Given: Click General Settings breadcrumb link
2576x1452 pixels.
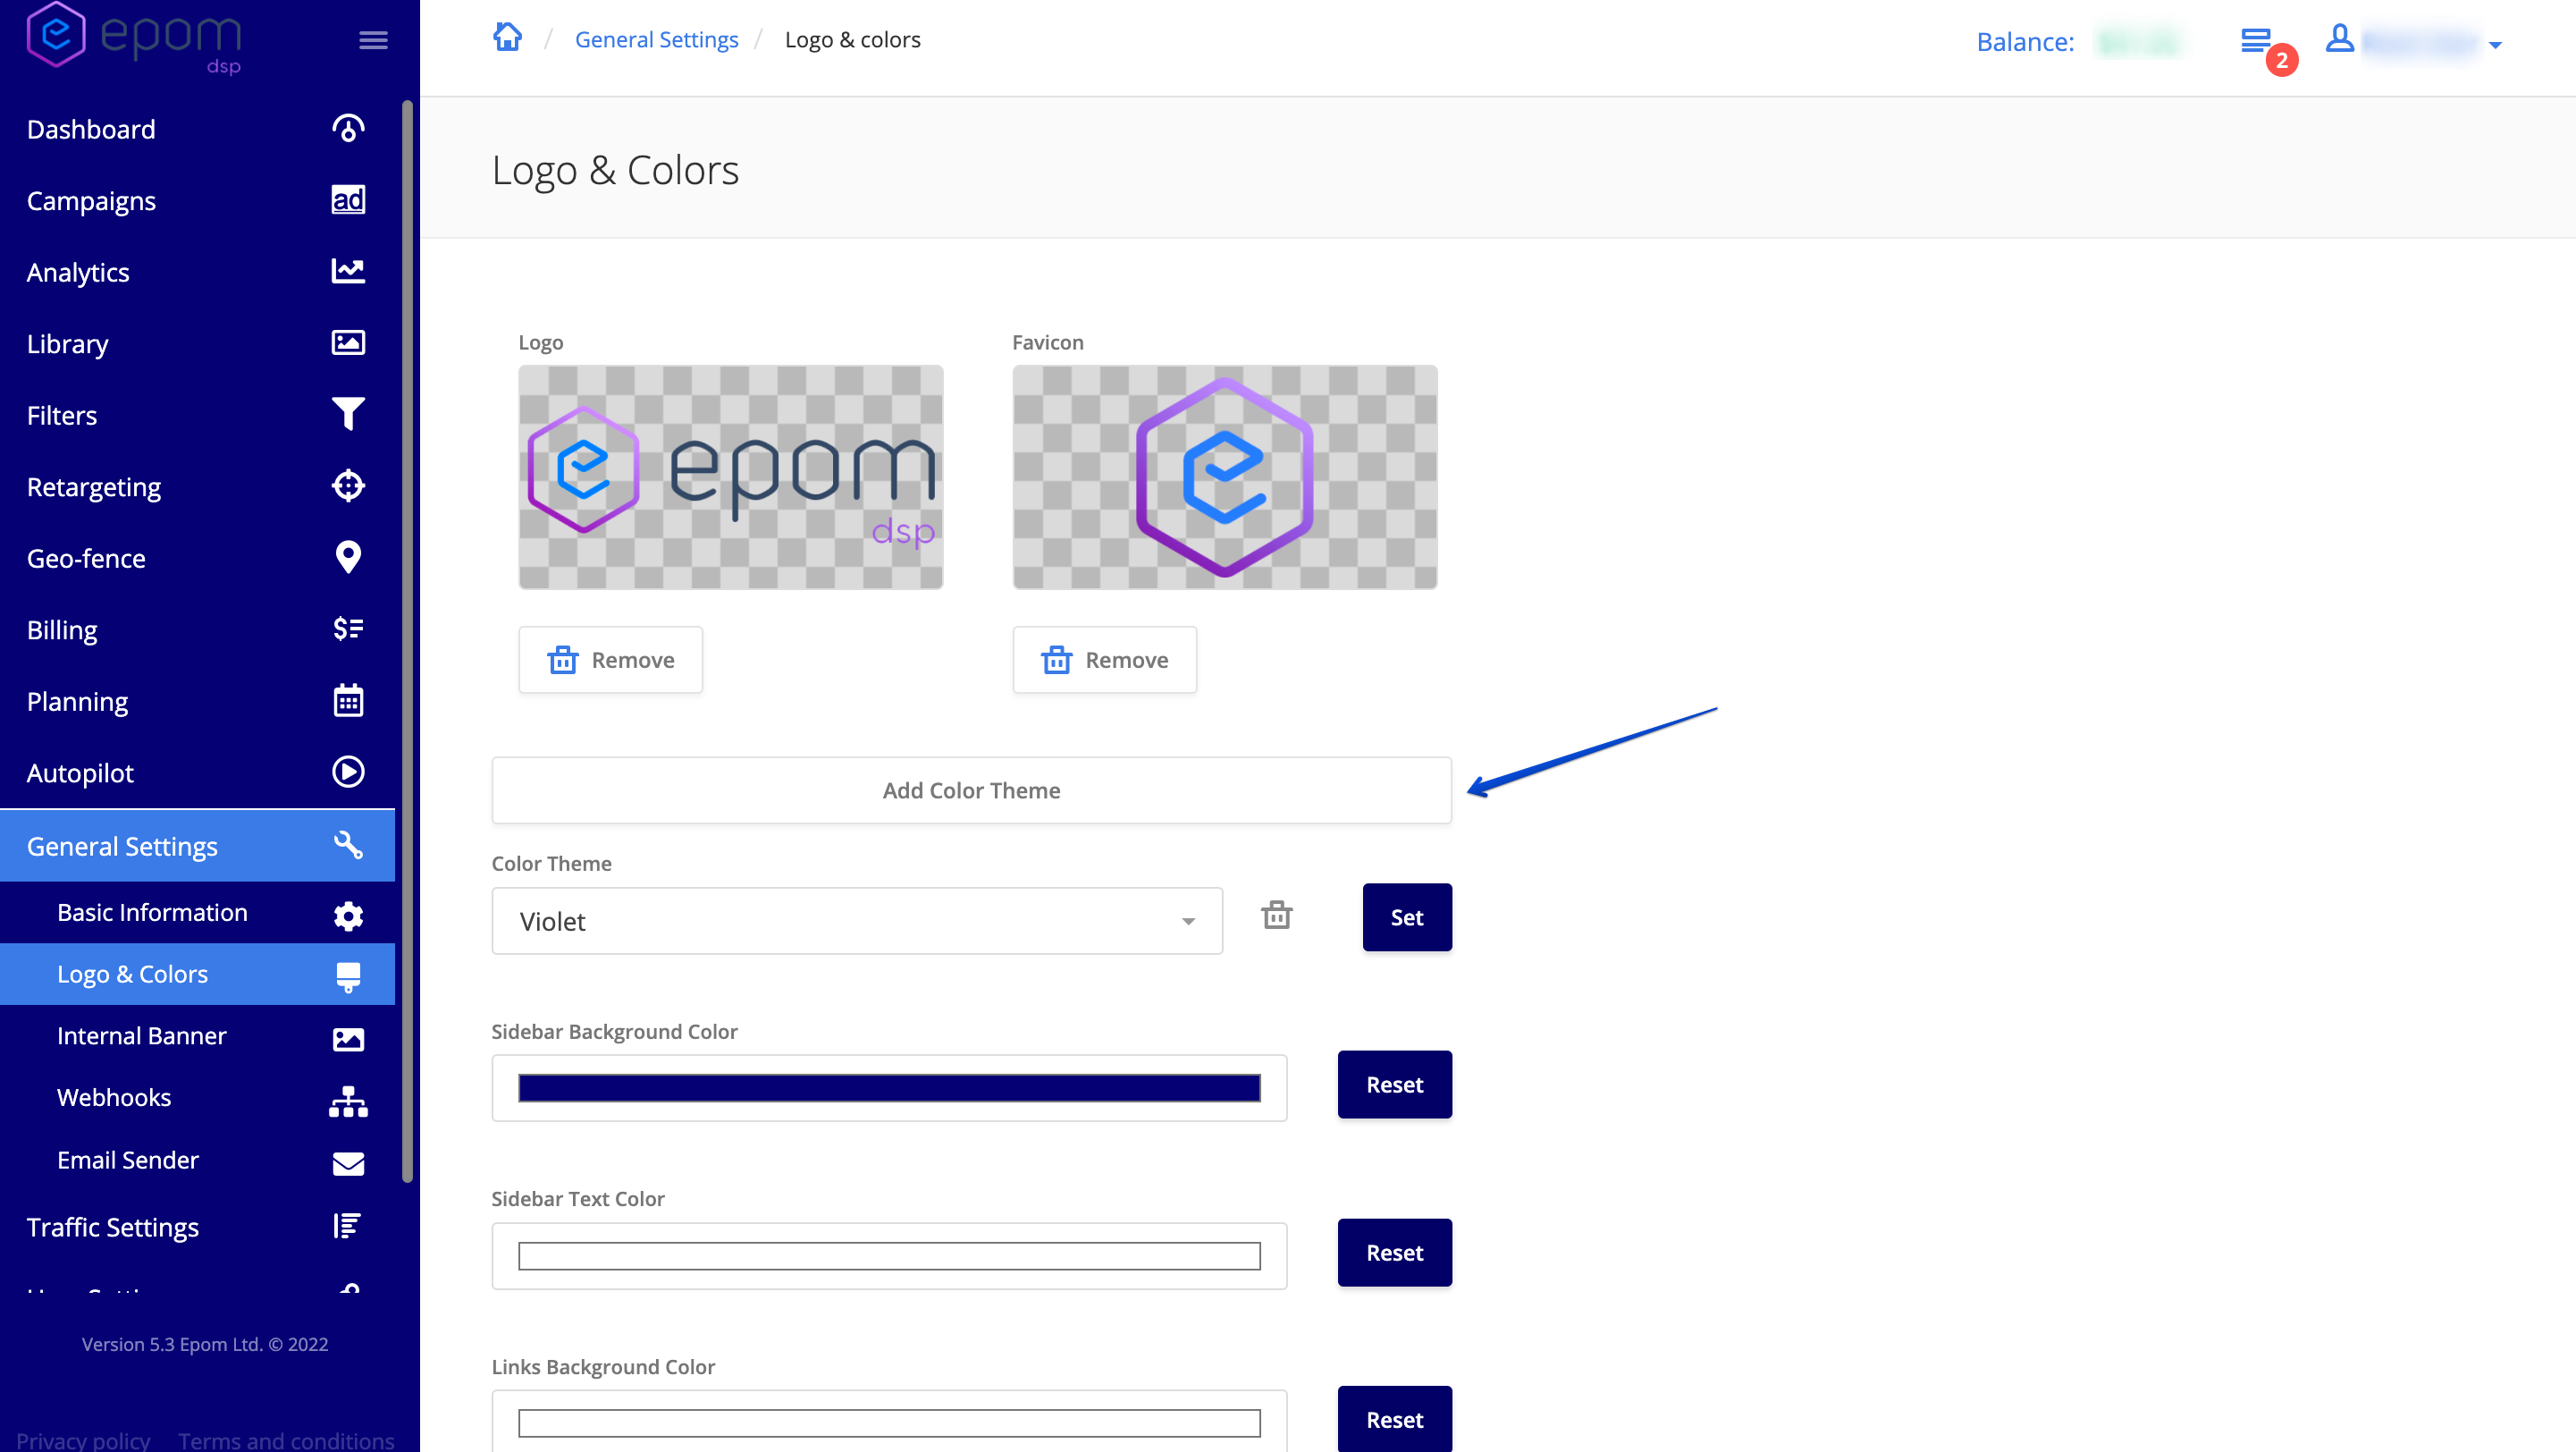Looking at the screenshot, I should click(656, 40).
